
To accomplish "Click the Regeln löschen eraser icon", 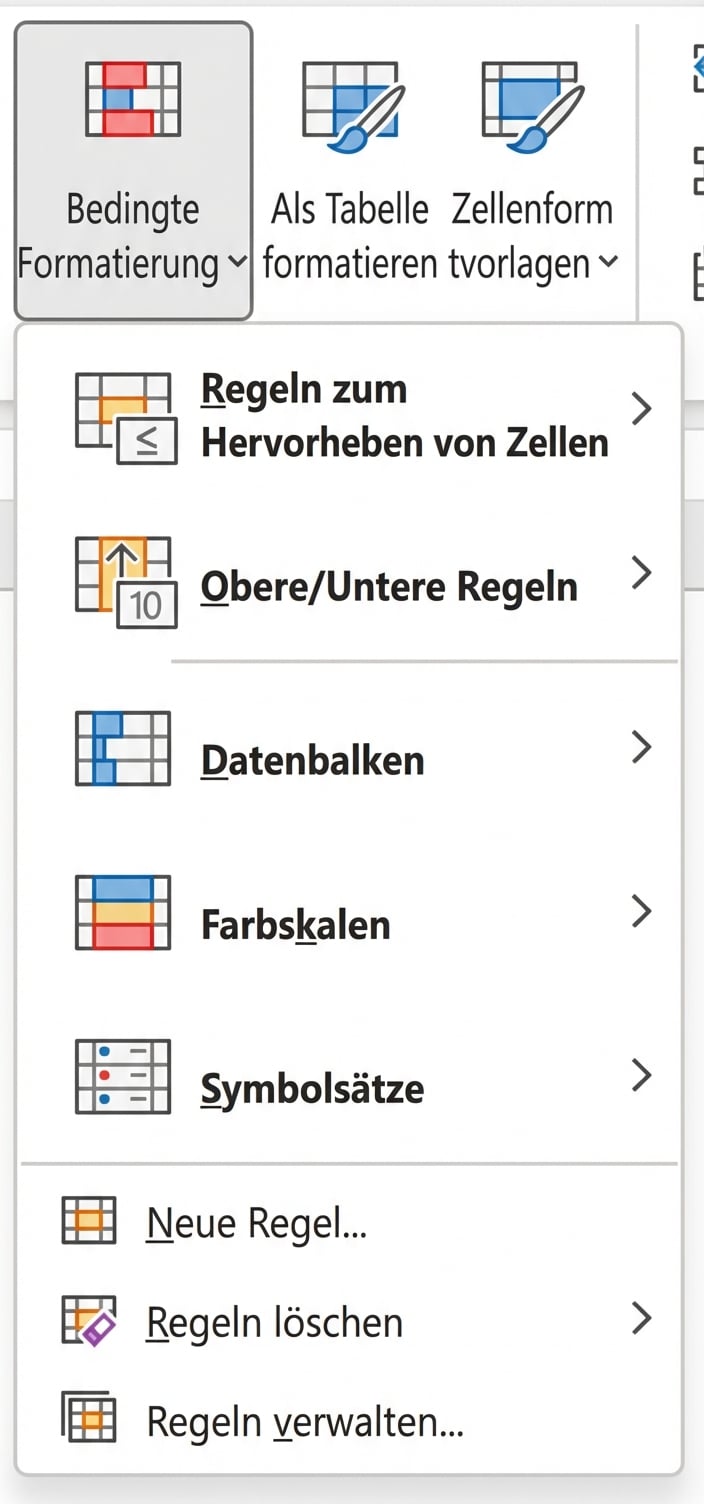I will [x=89, y=1320].
